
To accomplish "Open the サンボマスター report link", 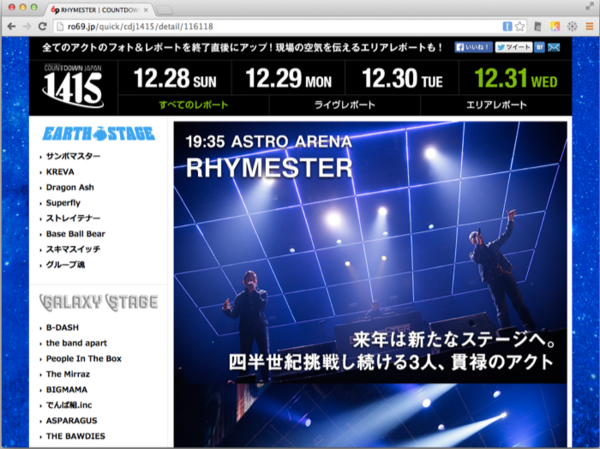I will (x=73, y=156).
